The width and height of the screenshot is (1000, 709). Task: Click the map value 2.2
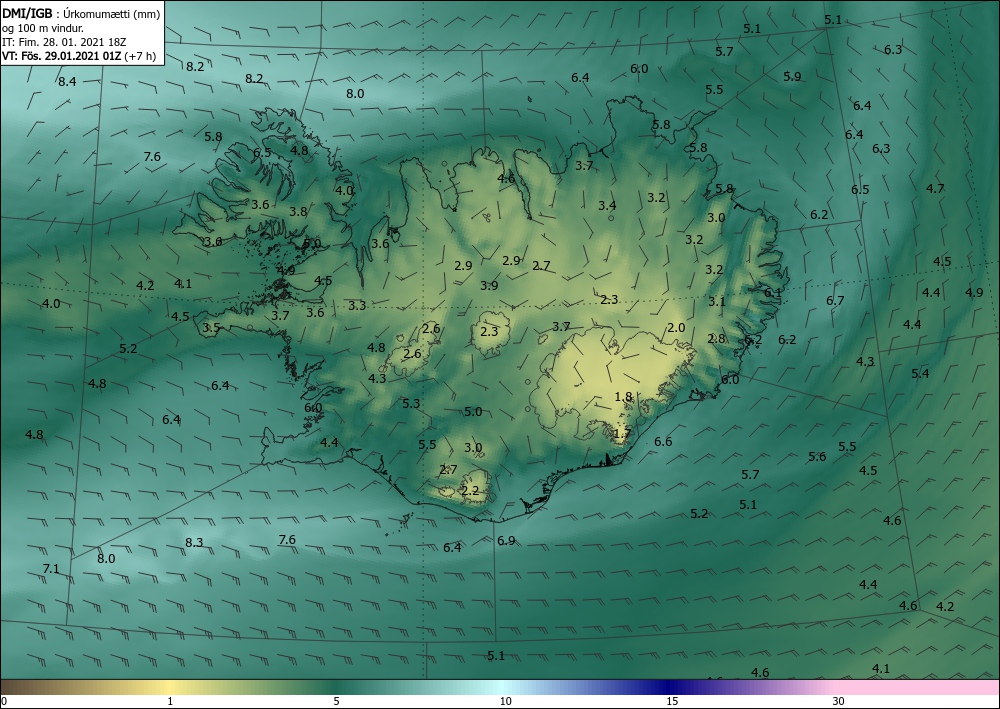[470, 491]
